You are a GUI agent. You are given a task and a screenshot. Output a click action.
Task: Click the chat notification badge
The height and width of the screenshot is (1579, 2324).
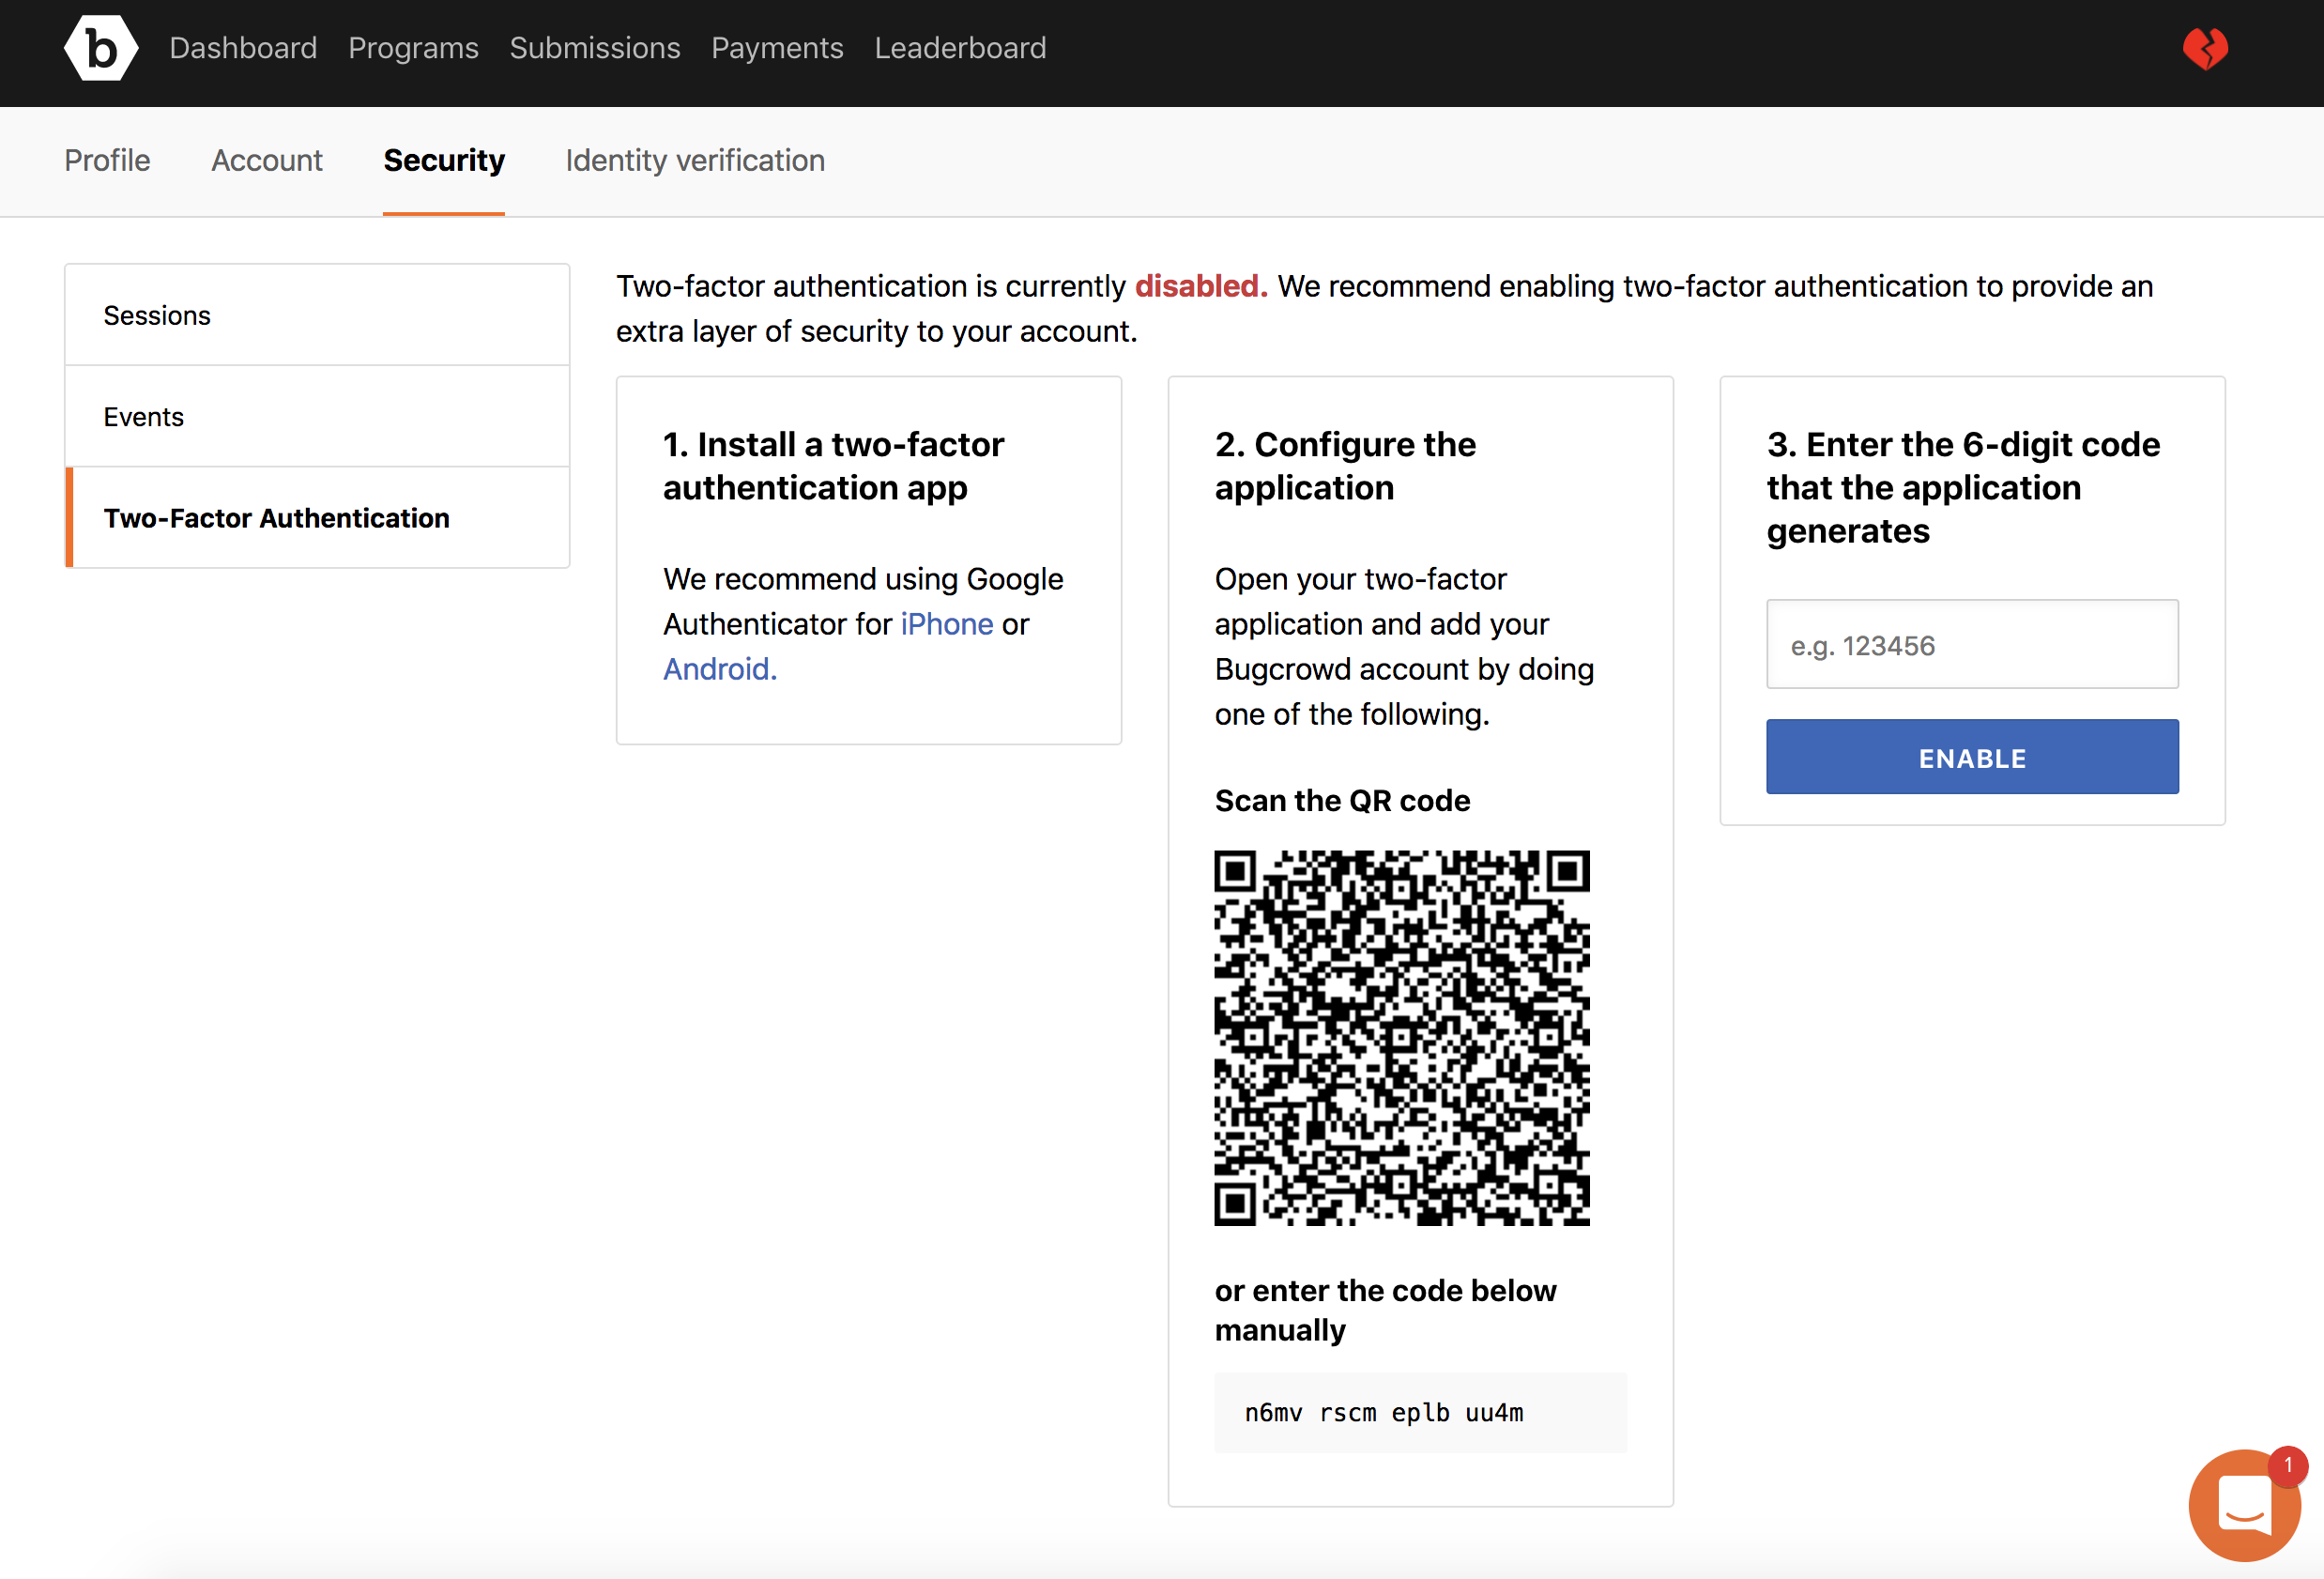point(2287,1465)
